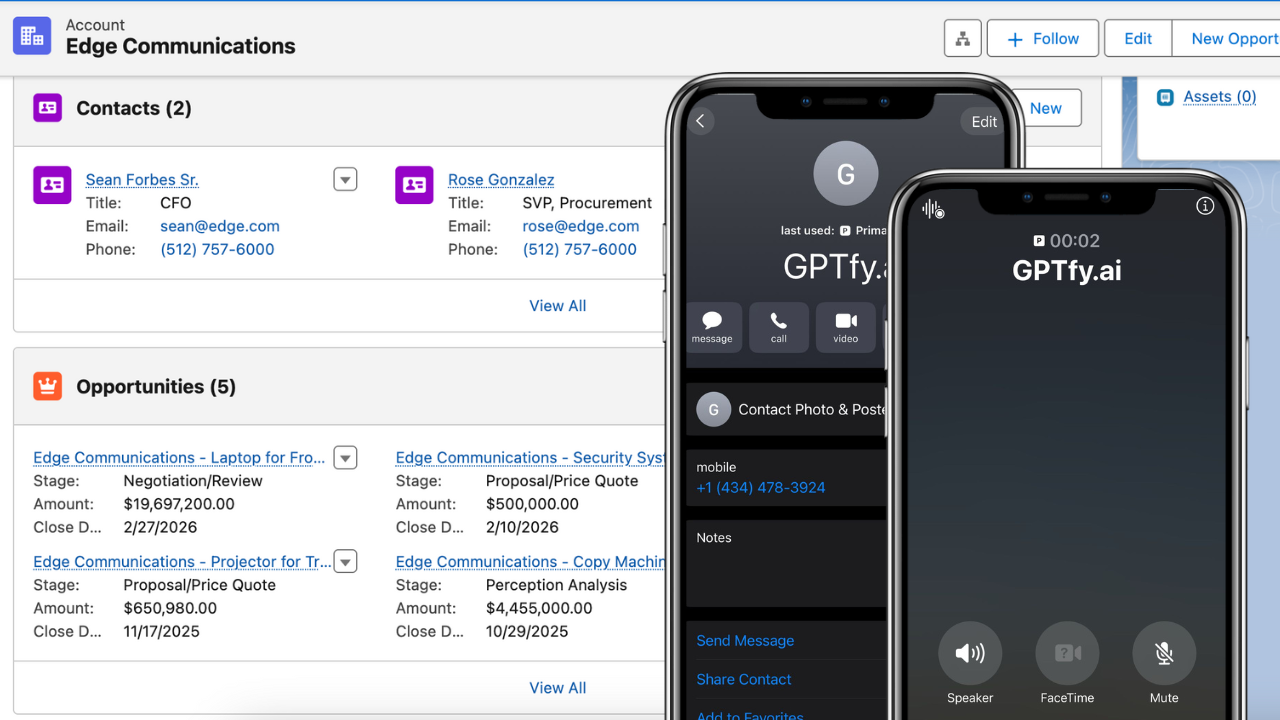The width and height of the screenshot is (1280, 720).
Task: Open the Assets (0) related link
Action: point(1219,97)
